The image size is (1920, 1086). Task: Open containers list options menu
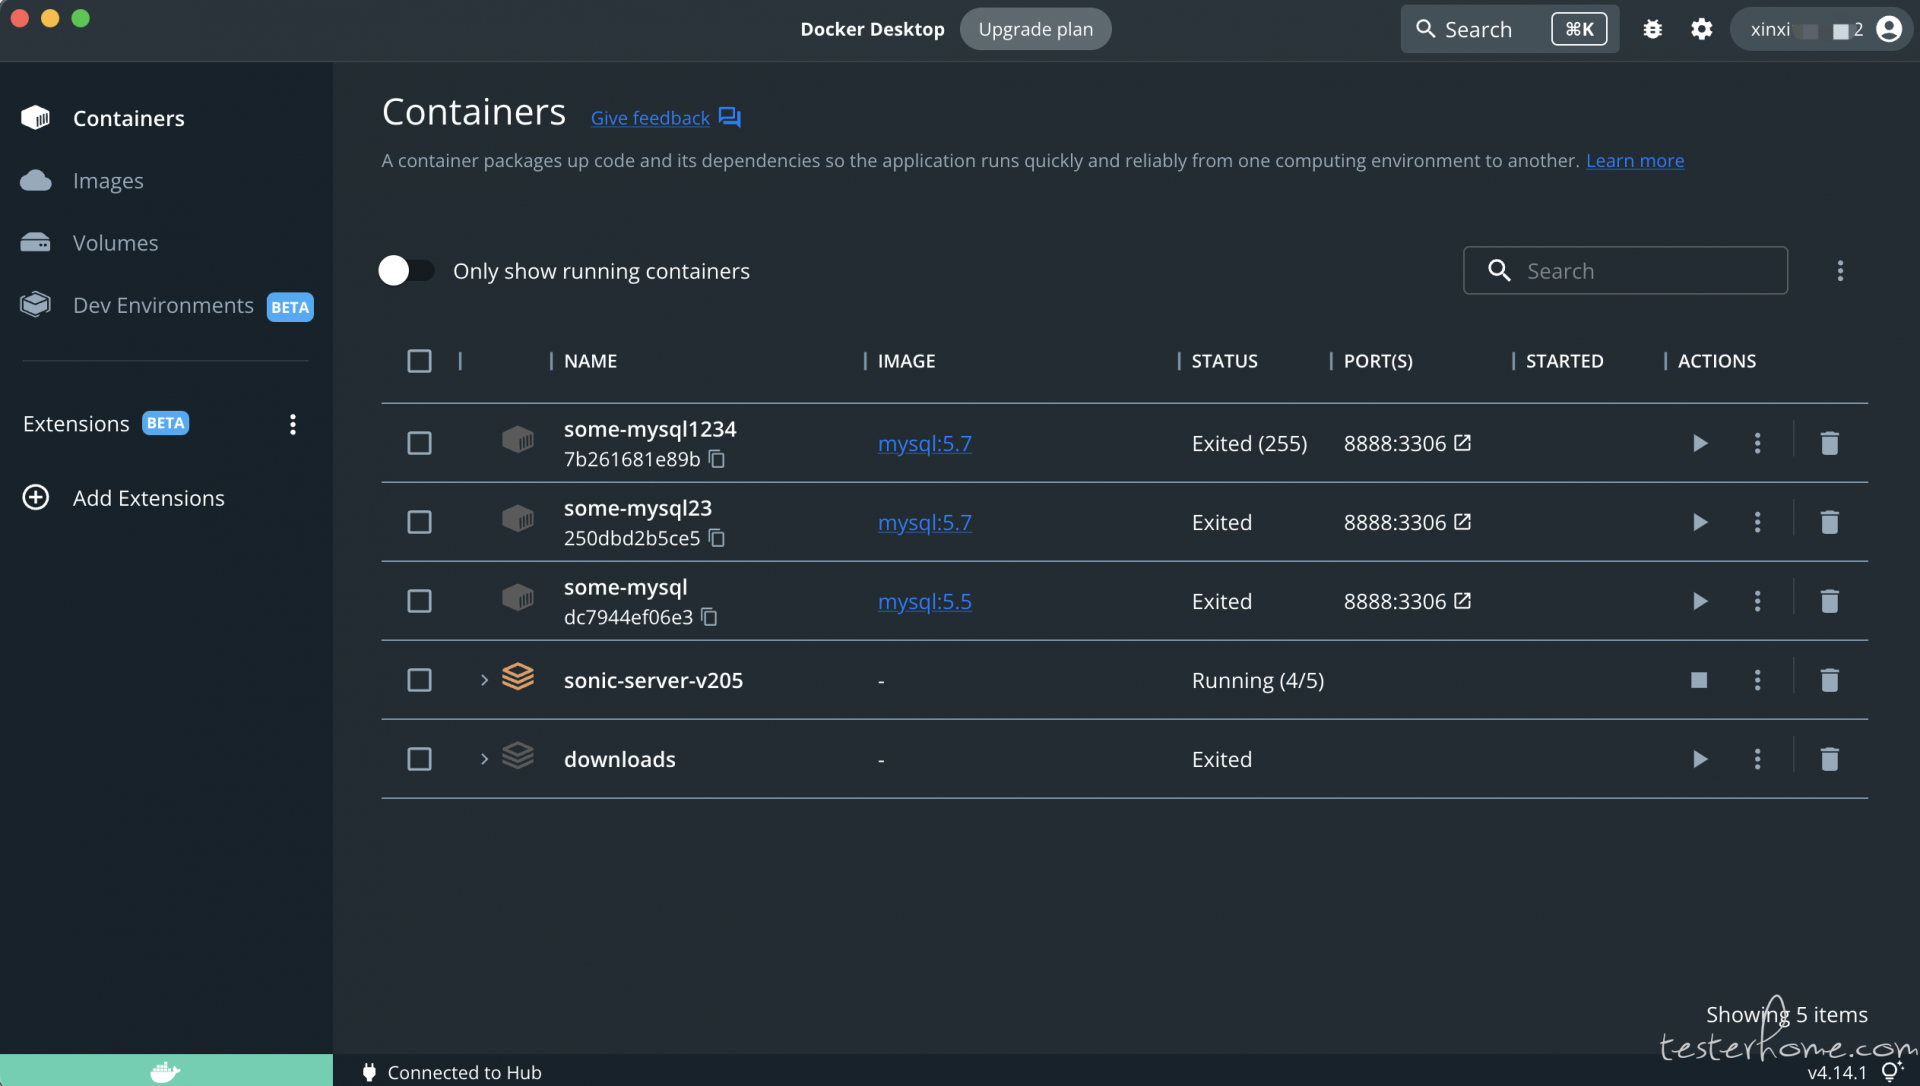pos(1840,271)
